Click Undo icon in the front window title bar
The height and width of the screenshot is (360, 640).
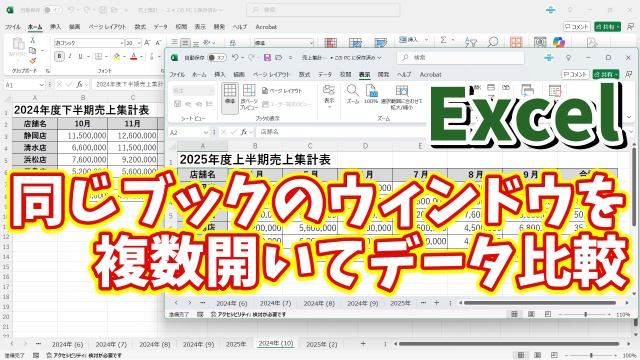coord(235,58)
